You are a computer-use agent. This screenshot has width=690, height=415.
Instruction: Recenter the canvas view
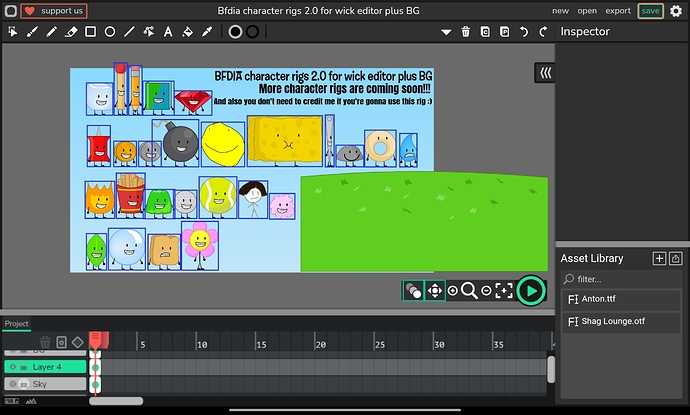[x=504, y=291]
